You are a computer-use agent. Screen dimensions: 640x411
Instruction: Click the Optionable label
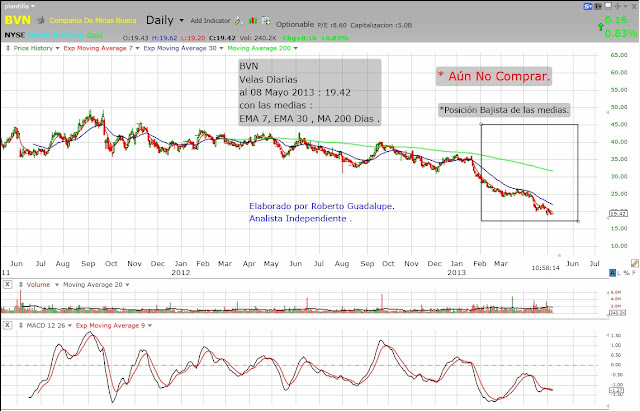295,24
